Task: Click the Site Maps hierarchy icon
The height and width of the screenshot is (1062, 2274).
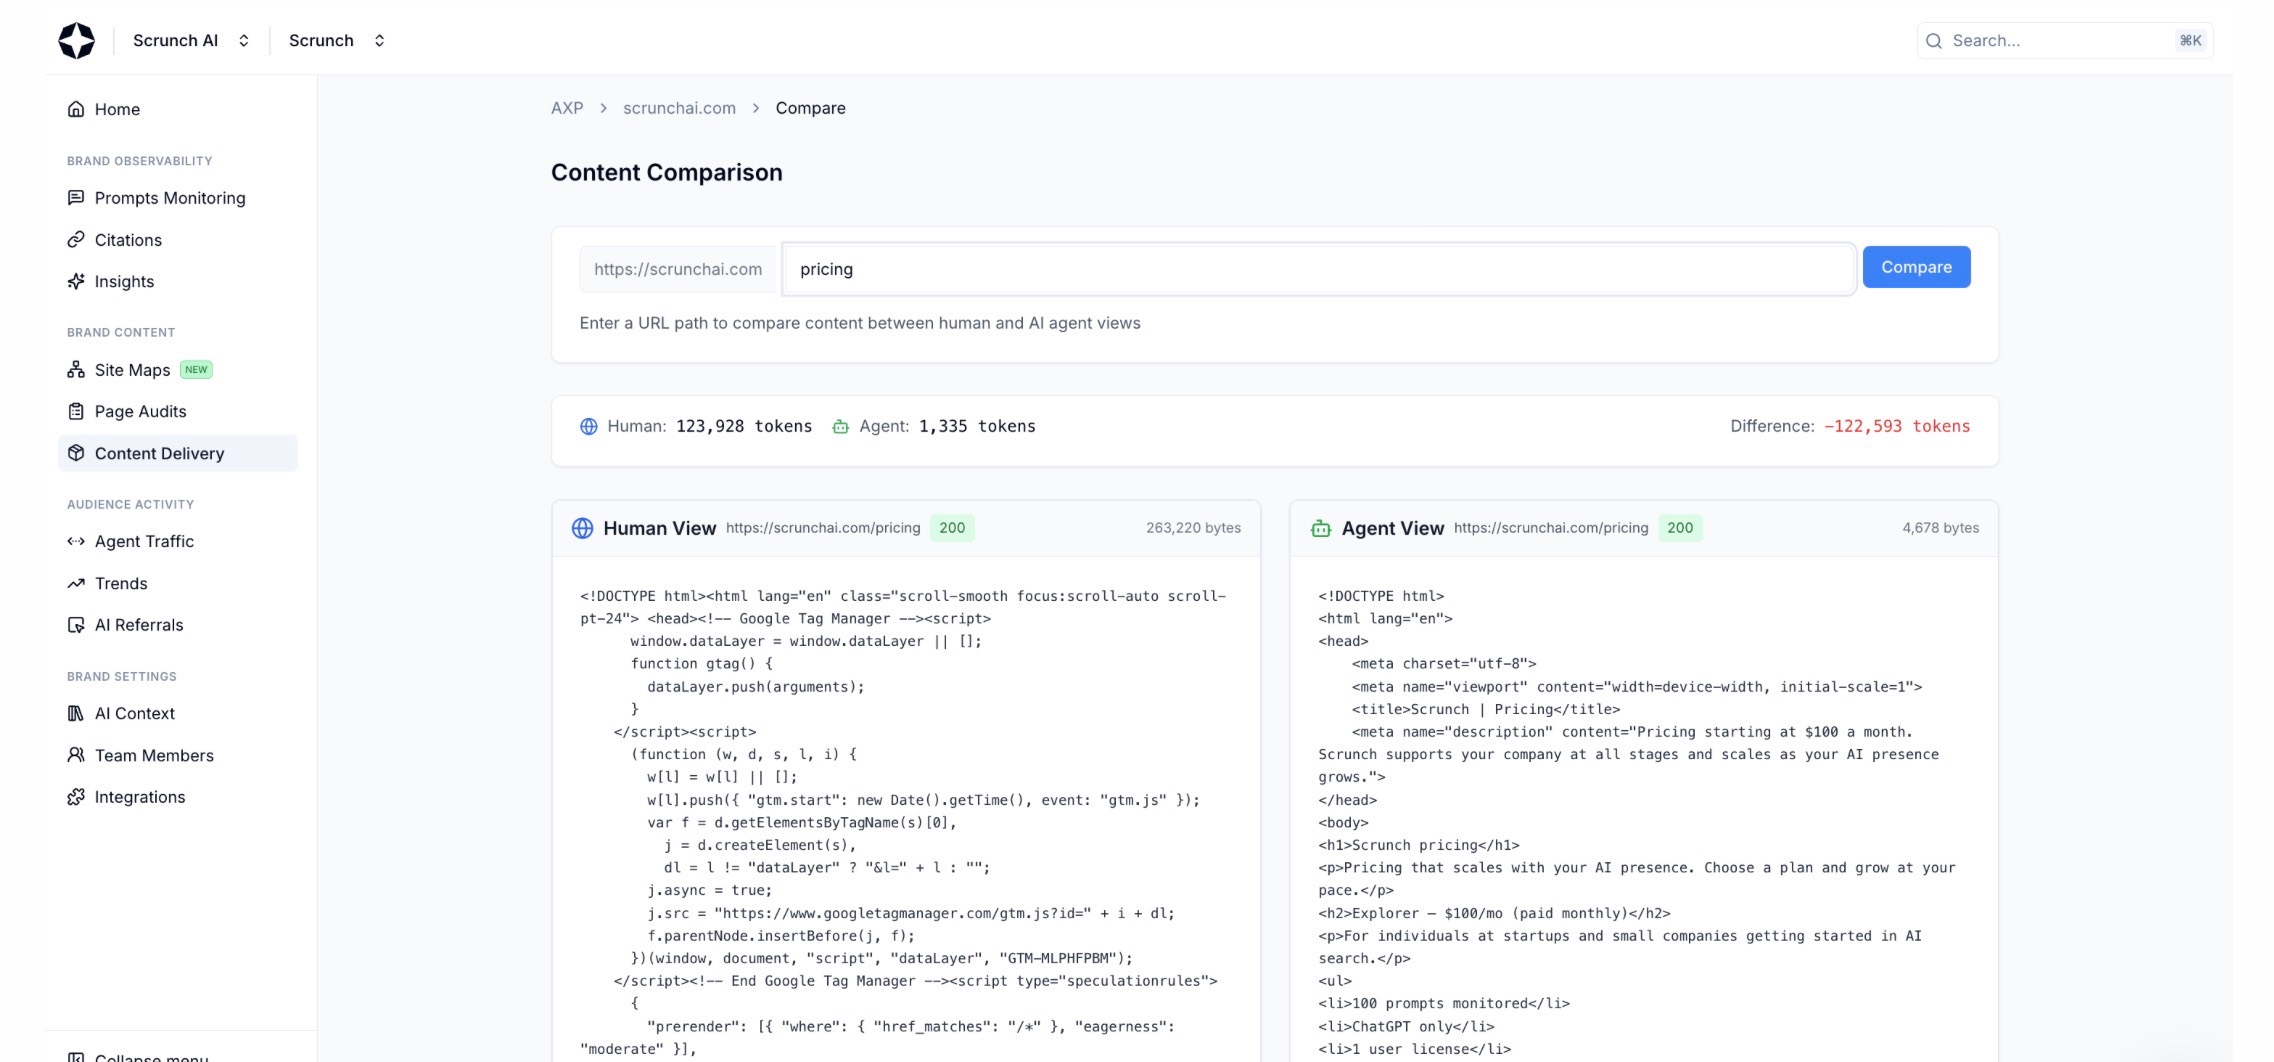Action: point(76,370)
